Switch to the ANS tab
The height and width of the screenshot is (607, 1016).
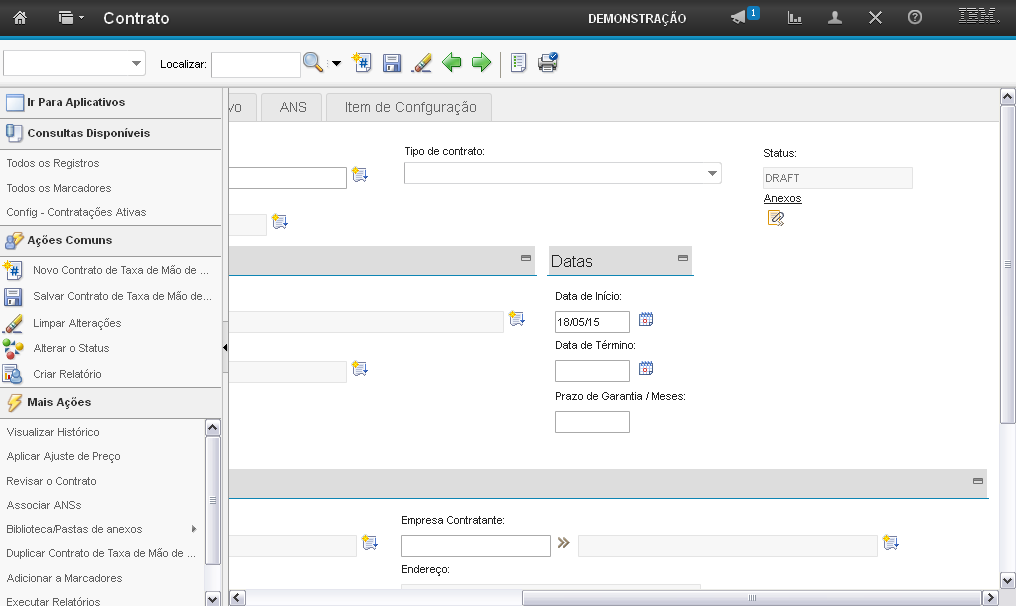coord(293,107)
